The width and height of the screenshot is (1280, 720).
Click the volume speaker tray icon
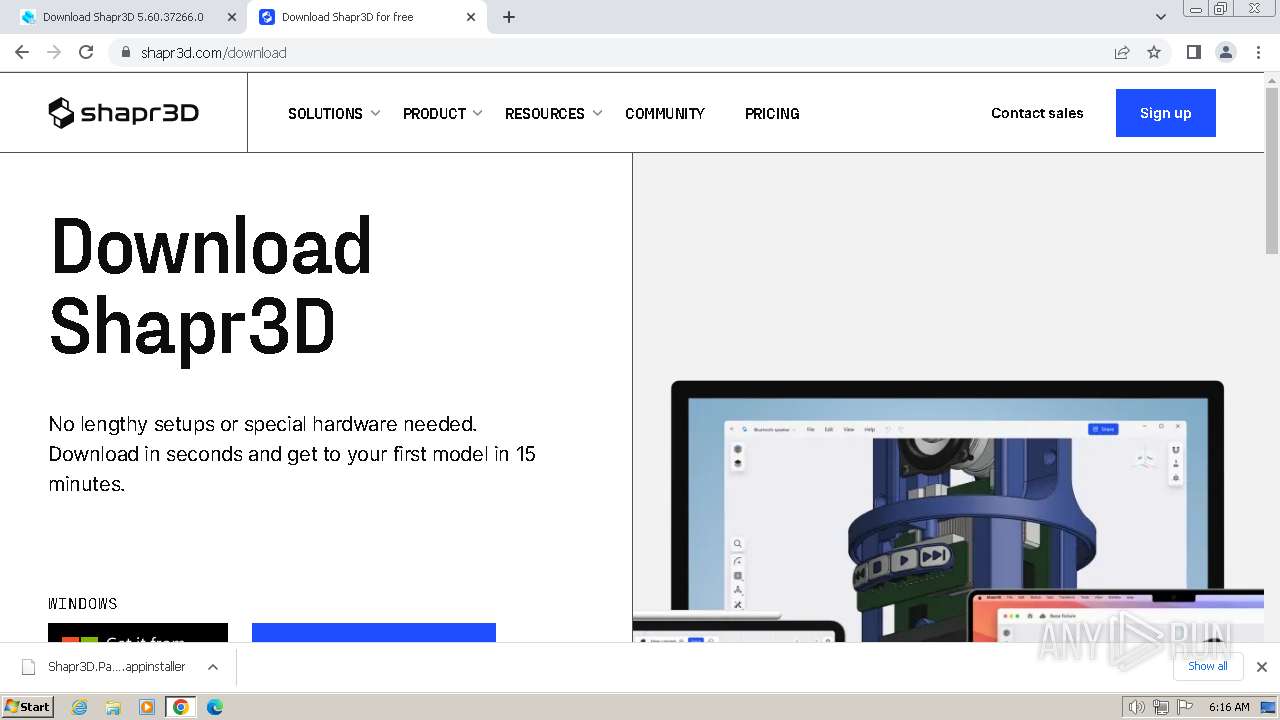[x=1137, y=707]
